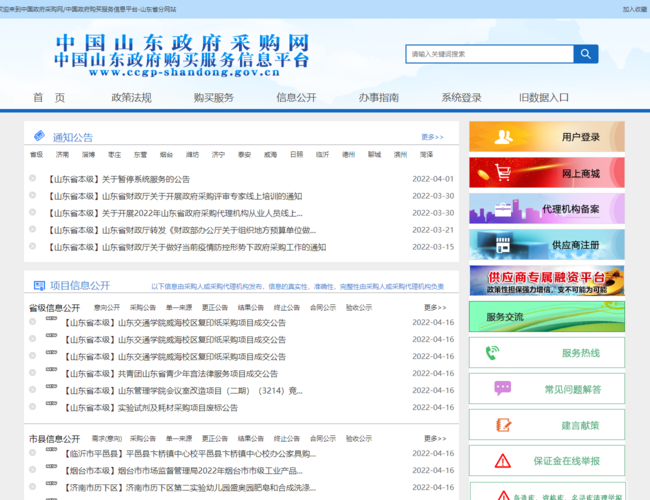Open the 政策法规 navigation menu

tap(131, 97)
